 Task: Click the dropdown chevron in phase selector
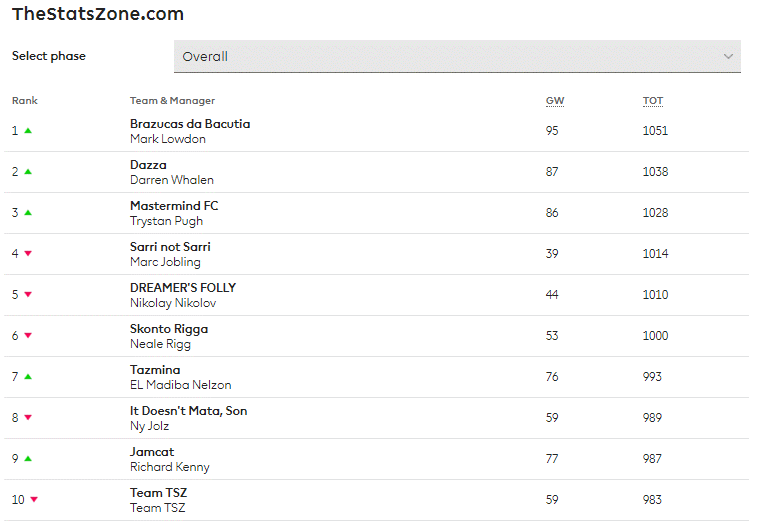click(x=728, y=56)
